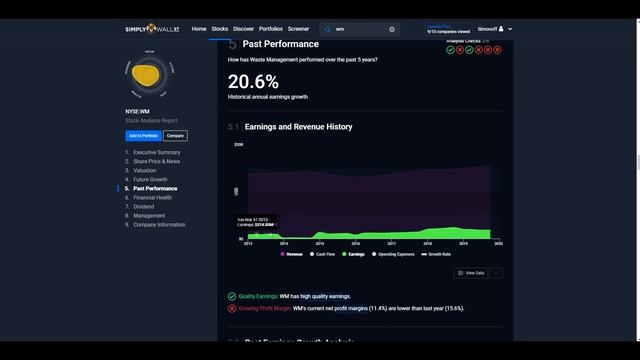Click the 'high quality earnings' link

pyautogui.click(x=325, y=296)
